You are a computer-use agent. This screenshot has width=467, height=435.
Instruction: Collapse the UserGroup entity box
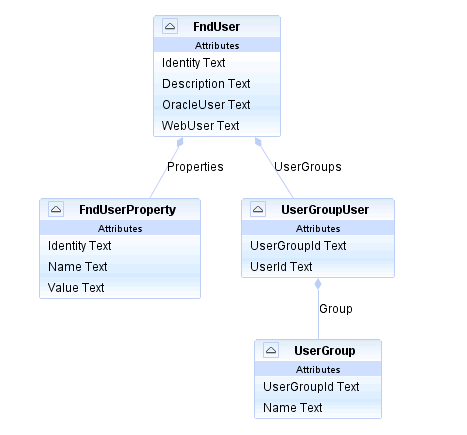pos(271,350)
